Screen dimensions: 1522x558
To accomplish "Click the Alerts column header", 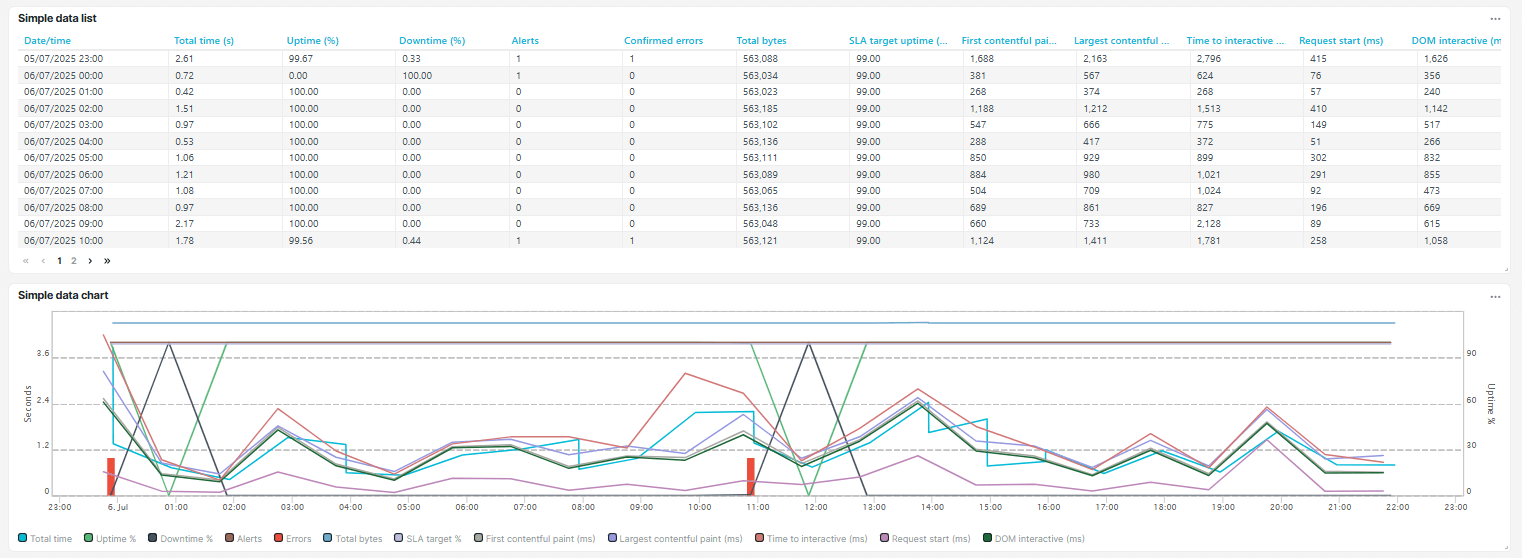I will tap(525, 41).
